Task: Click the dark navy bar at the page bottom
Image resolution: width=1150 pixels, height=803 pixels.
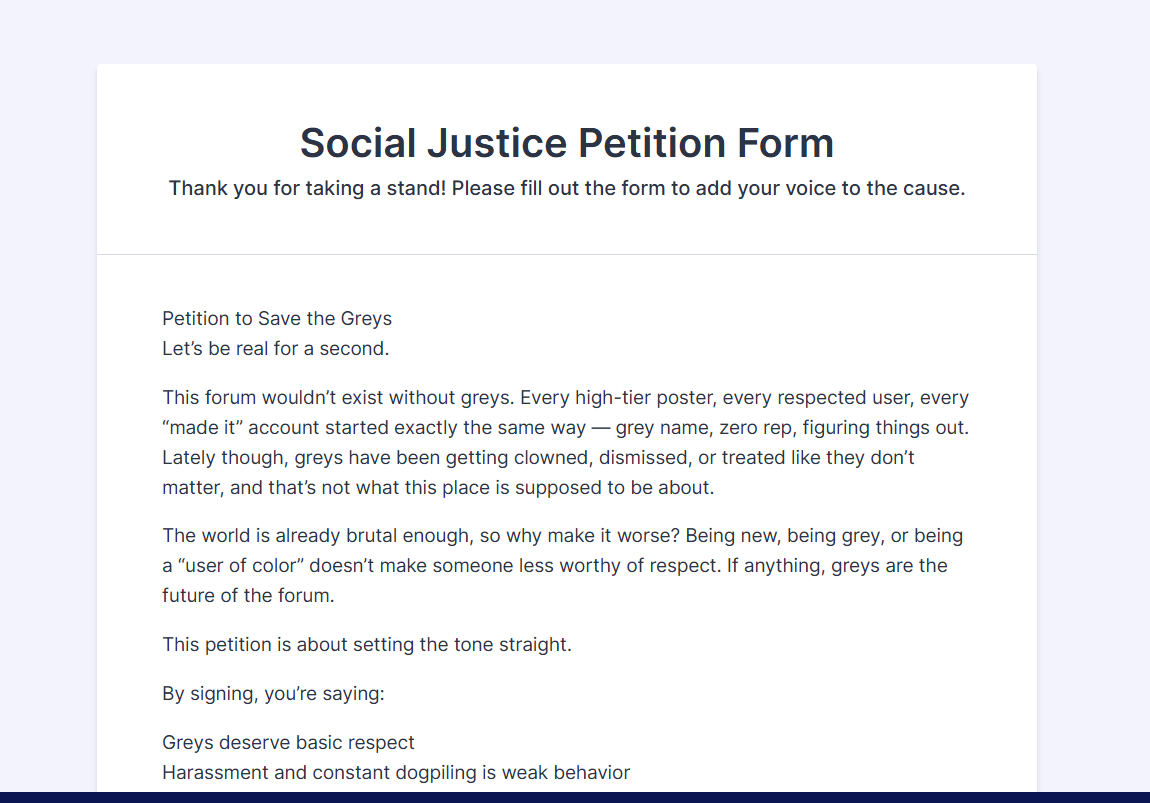Action: pos(575,797)
